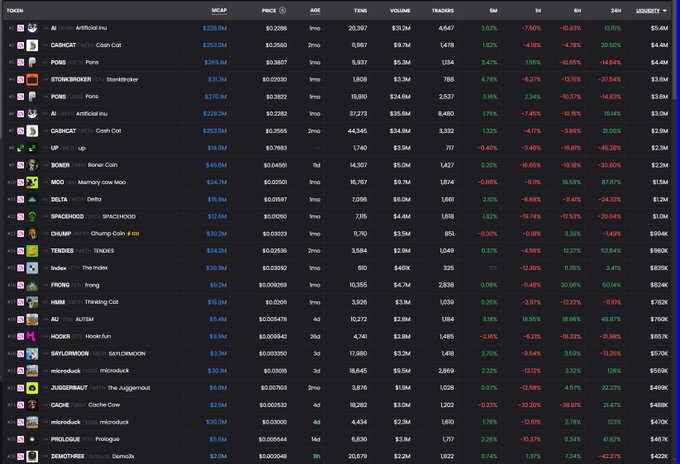Click pink chain icon in BONER row
The image size is (680, 464).
pyautogui.click(x=20, y=165)
